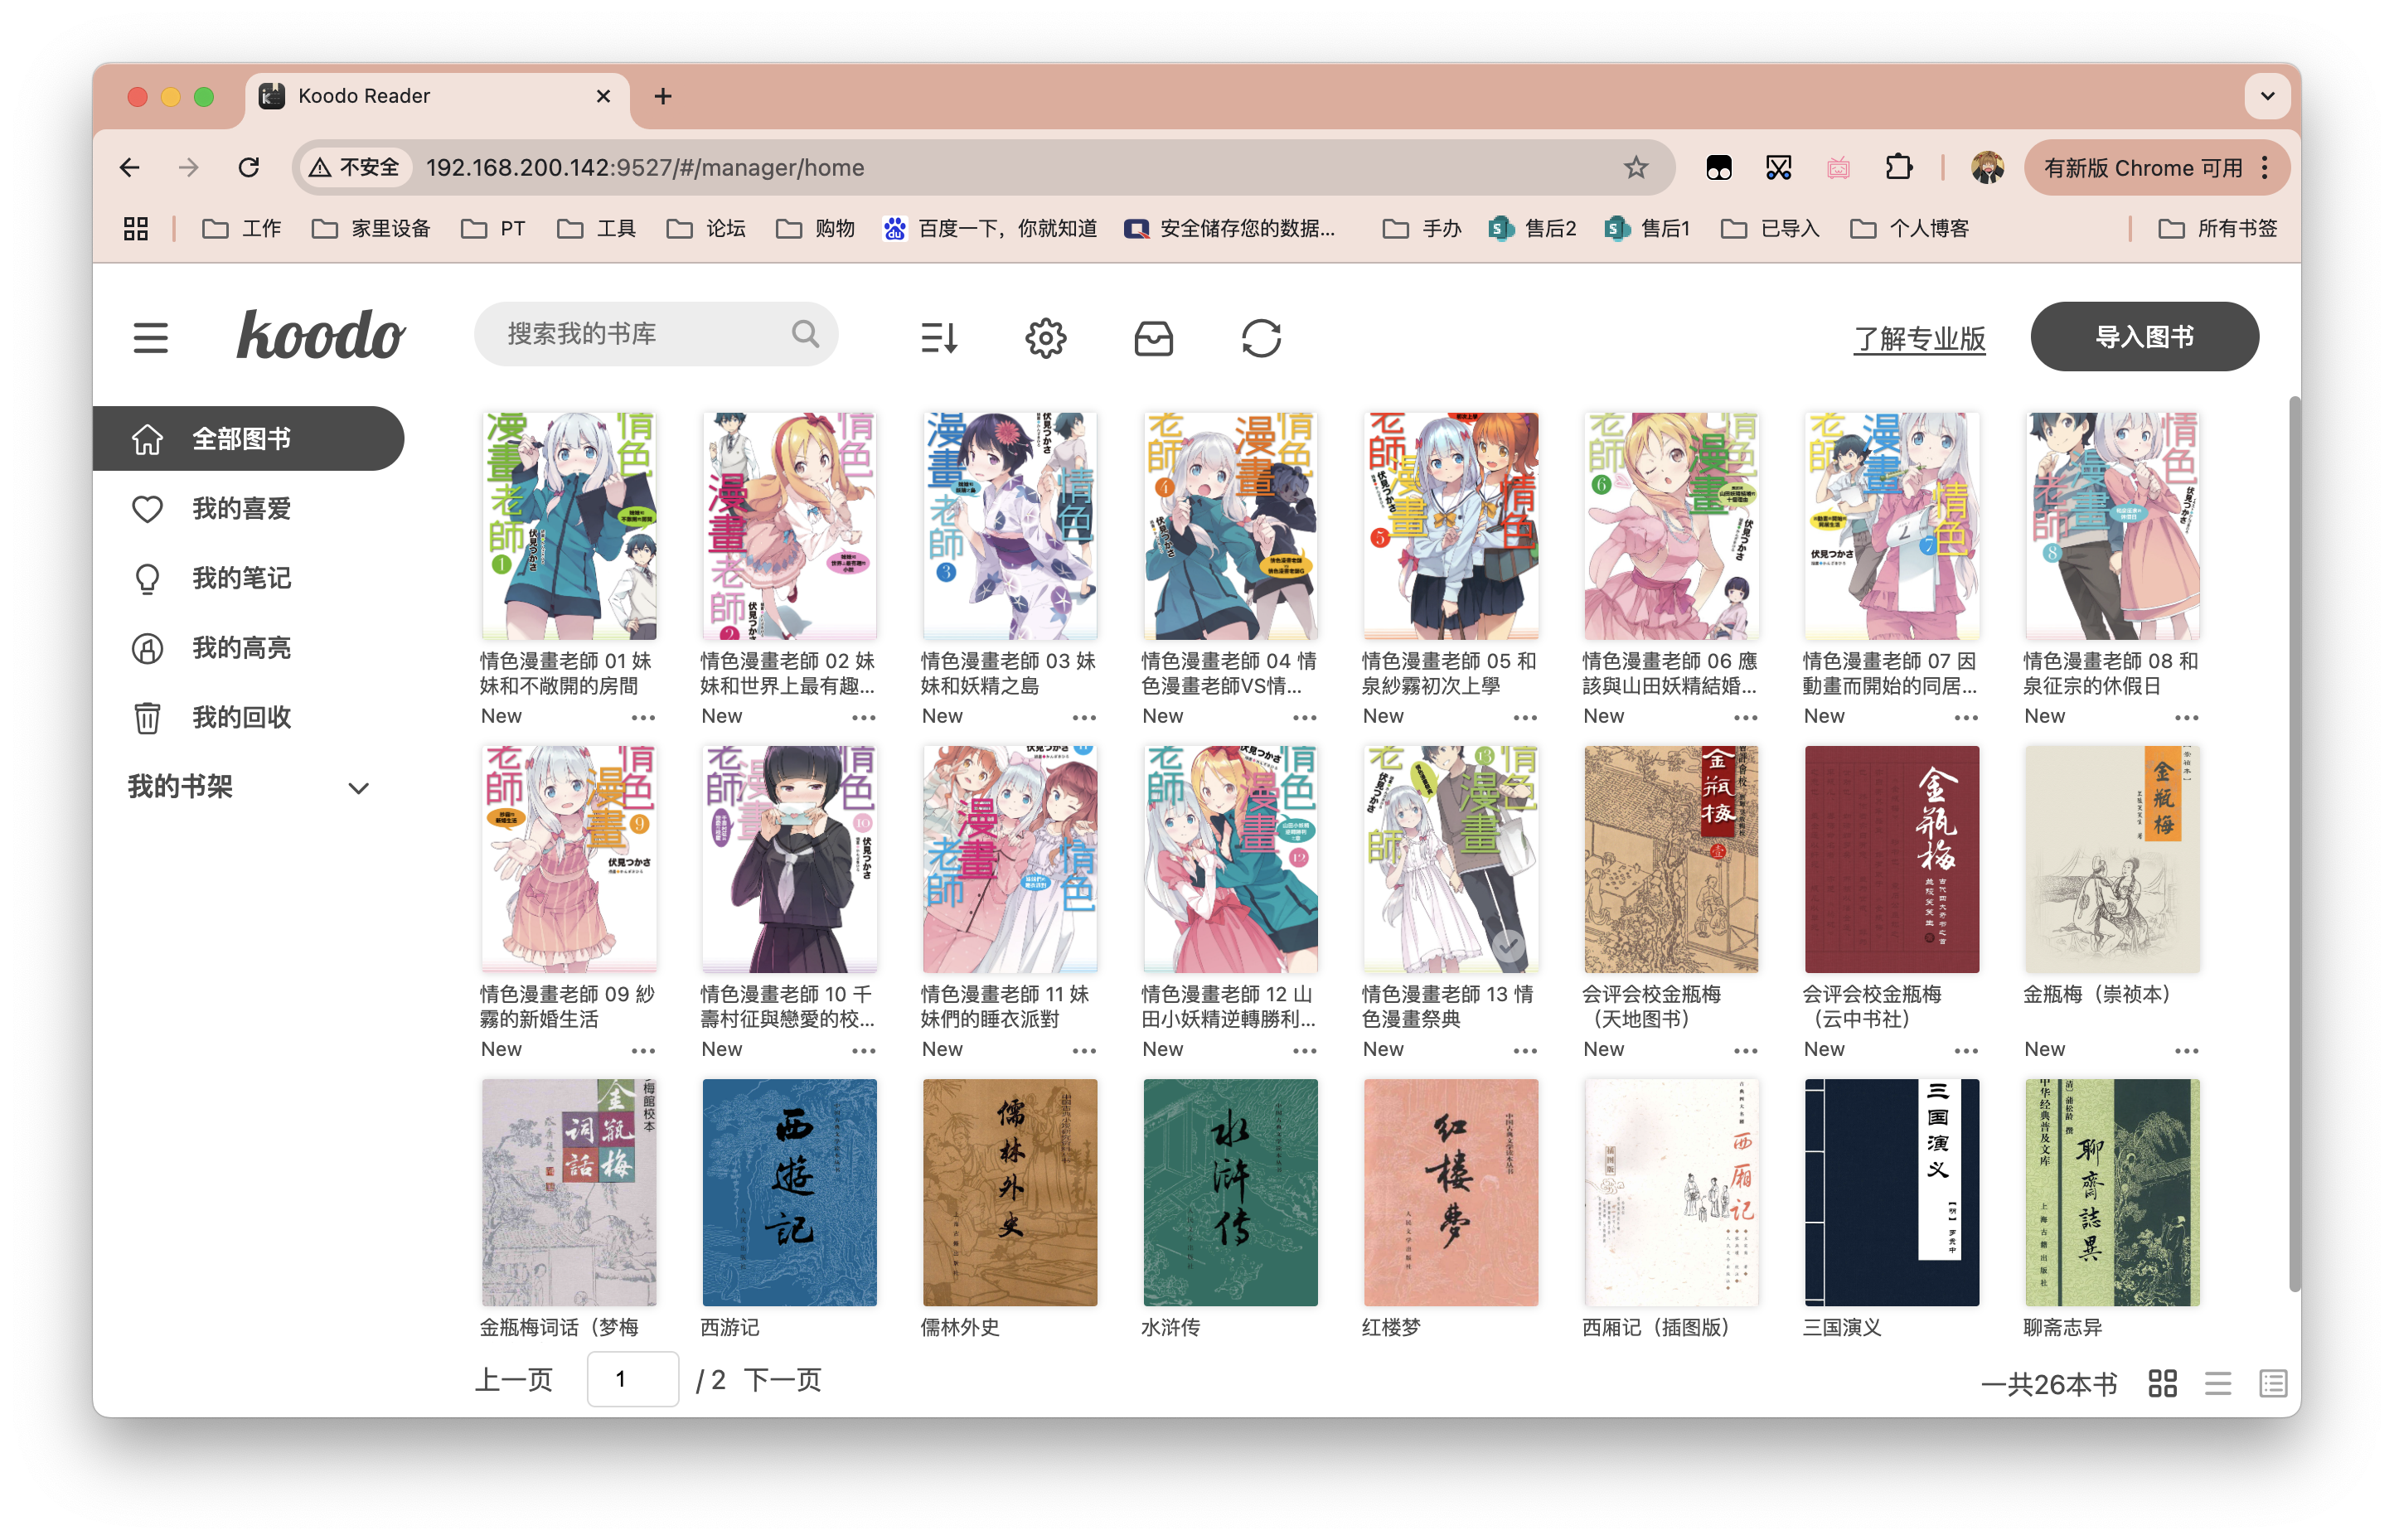Select 我的喜爱 heart icon in sidebar
The image size is (2394, 1540).
click(x=147, y=508)
